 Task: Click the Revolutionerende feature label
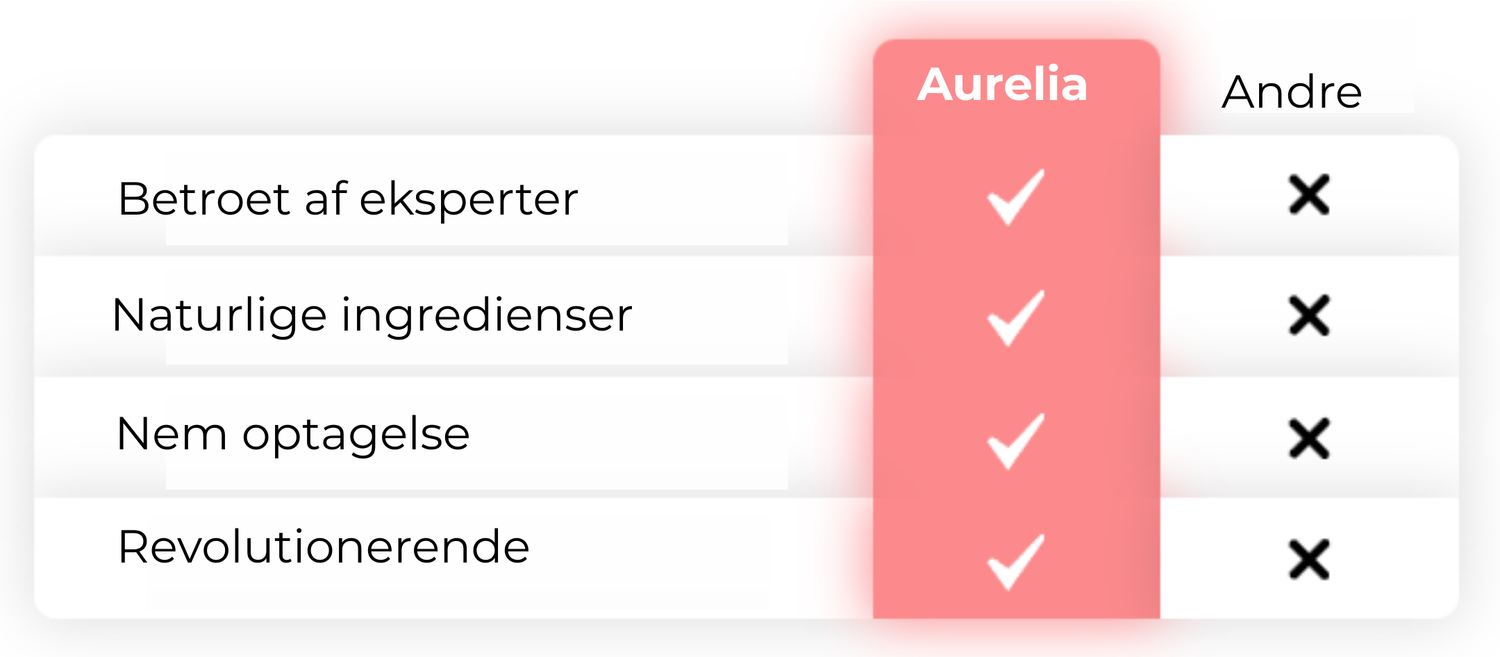322,547
